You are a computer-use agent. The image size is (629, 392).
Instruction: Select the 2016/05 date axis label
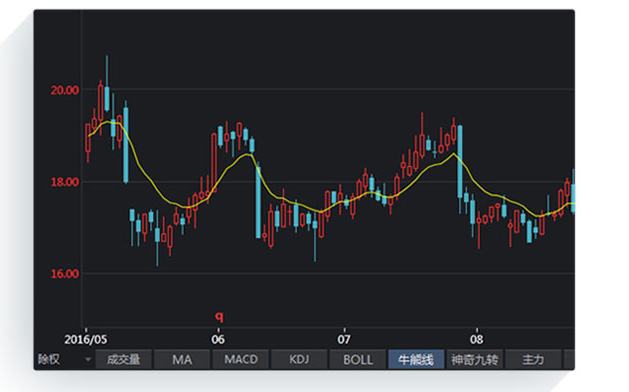click(x=85, y=339)
